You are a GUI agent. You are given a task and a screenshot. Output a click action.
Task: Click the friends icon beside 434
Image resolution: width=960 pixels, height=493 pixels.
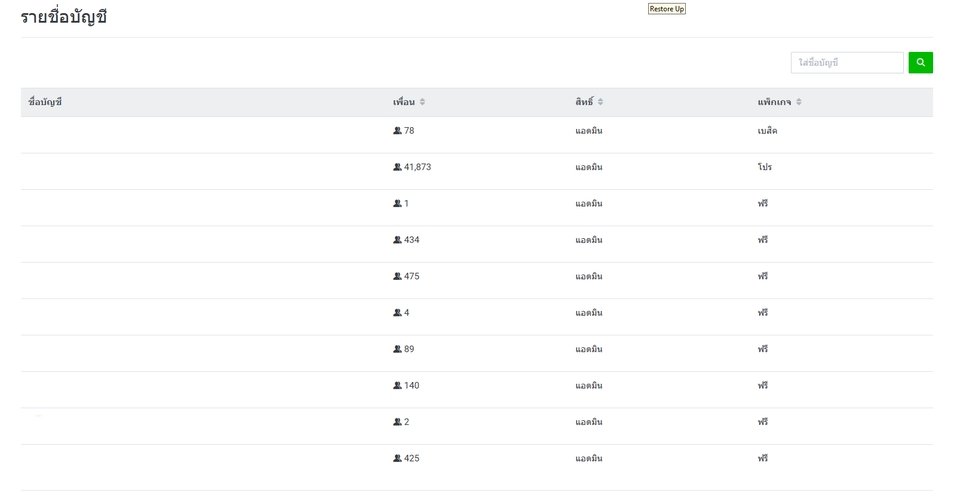tap(397, 240)
